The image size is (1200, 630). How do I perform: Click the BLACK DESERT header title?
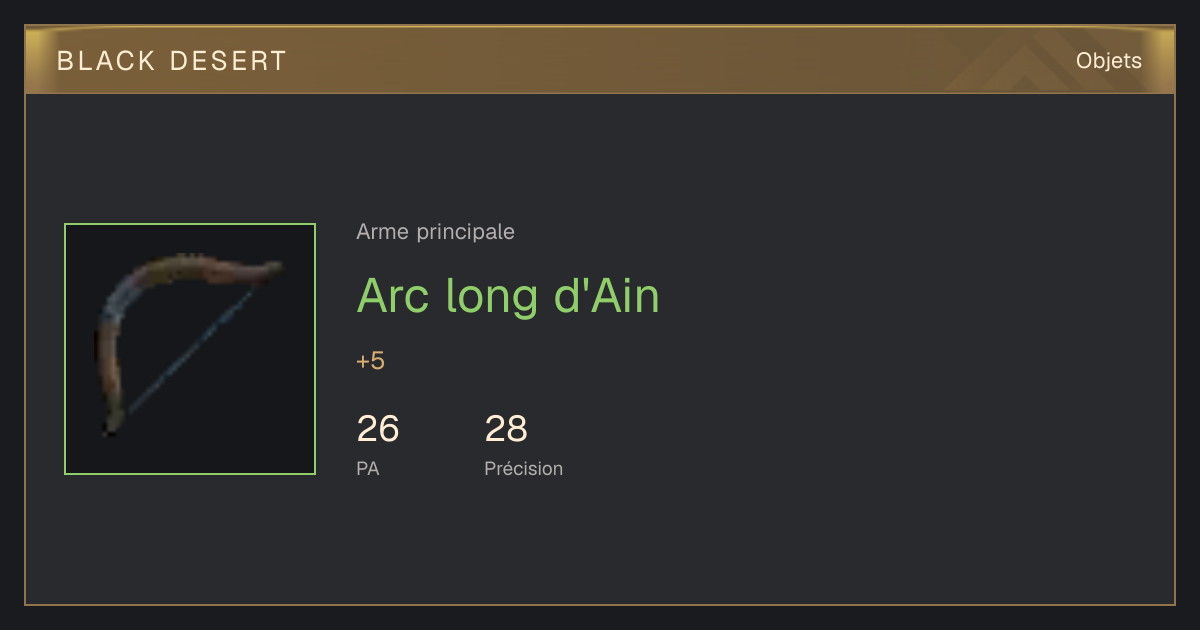pyautogui.click(x=172, y=61)
